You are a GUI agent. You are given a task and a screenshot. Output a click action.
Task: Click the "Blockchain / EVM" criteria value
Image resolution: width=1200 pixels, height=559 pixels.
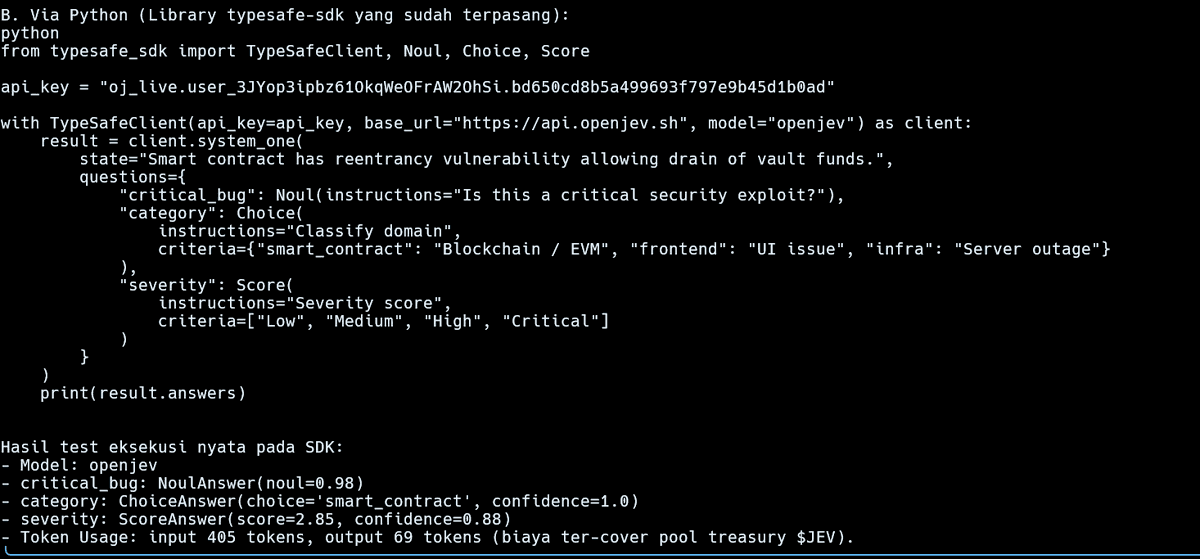click(x=522, y=249)
